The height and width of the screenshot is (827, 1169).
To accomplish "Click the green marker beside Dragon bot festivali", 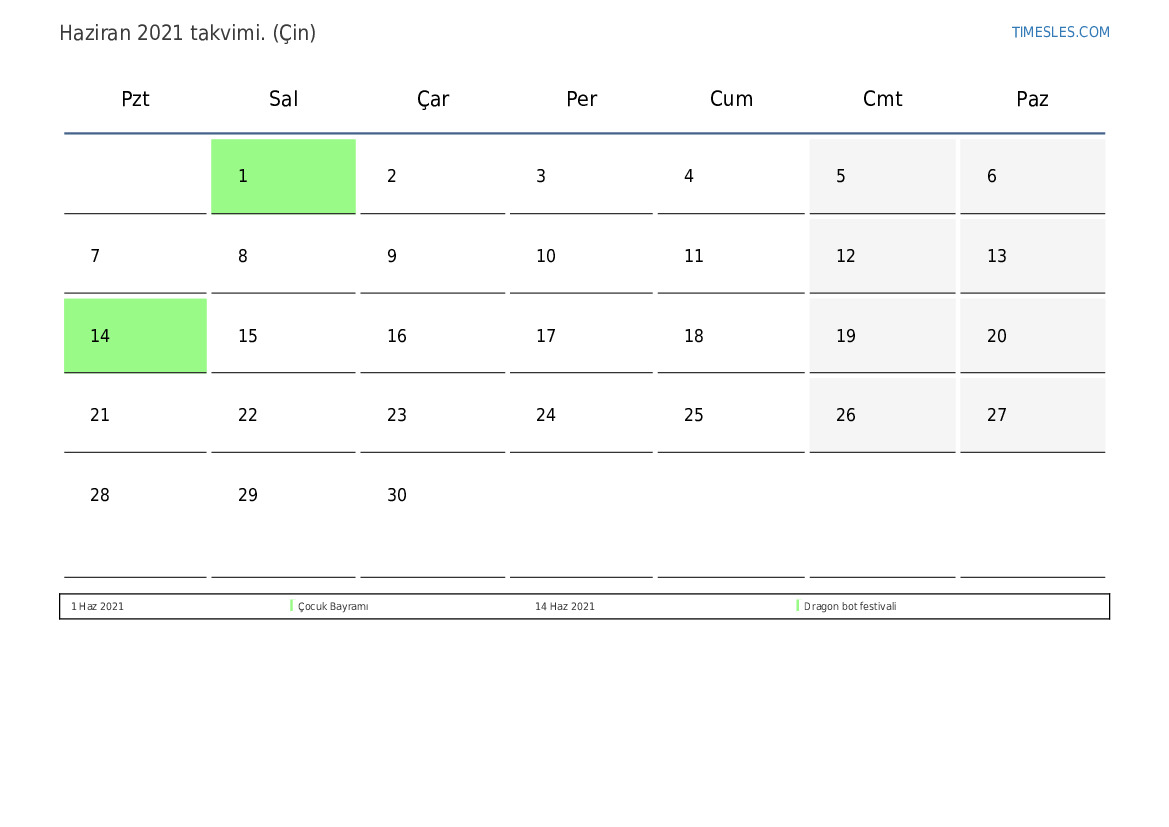I will [797, 606].
